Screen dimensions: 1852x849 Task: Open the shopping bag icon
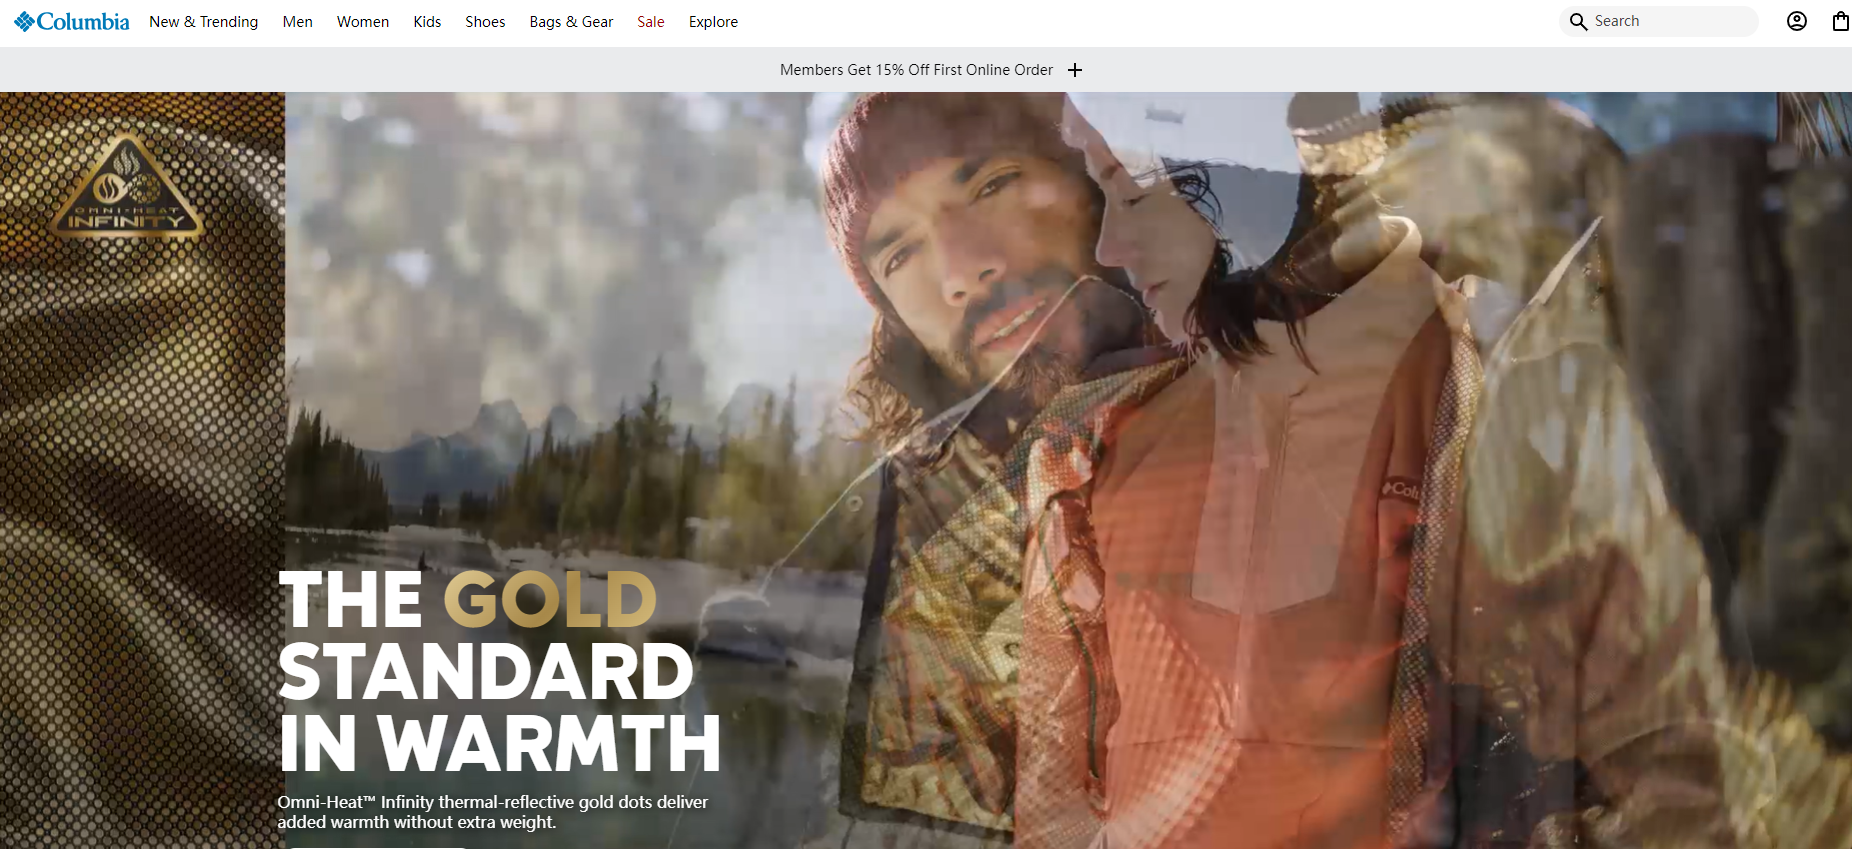click(1840, 22)
